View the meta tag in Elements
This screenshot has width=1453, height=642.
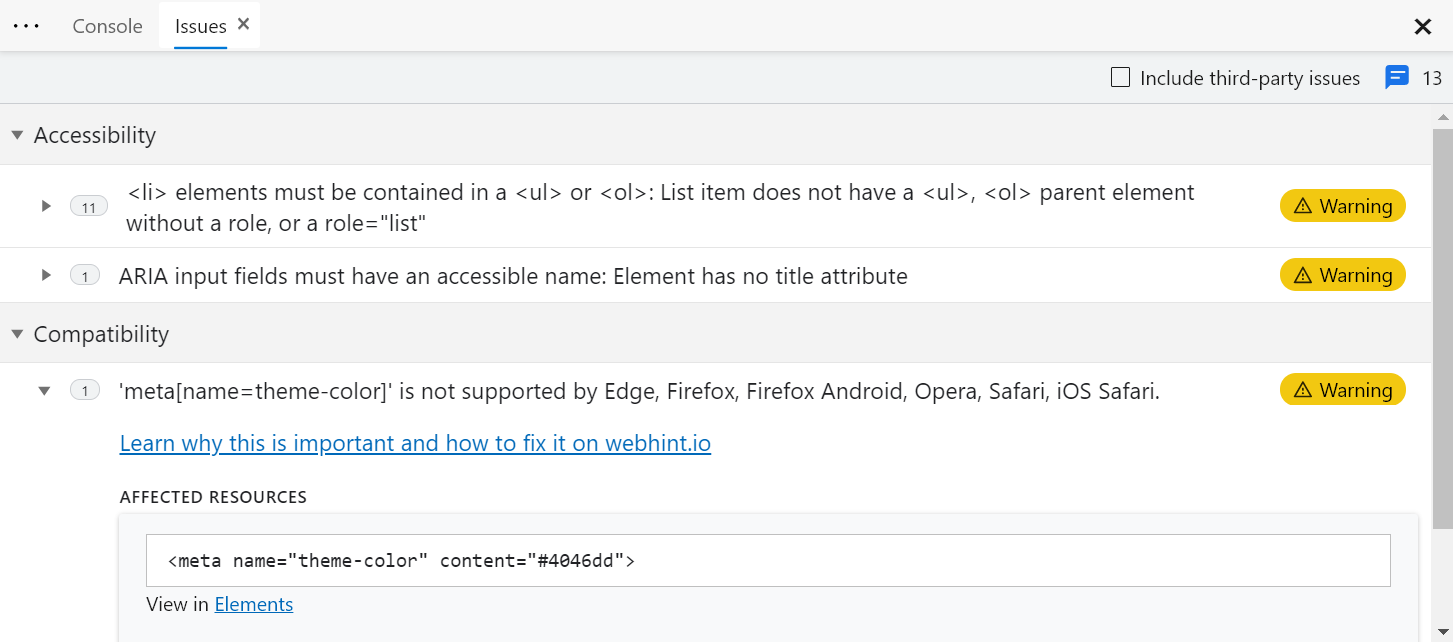253,604
